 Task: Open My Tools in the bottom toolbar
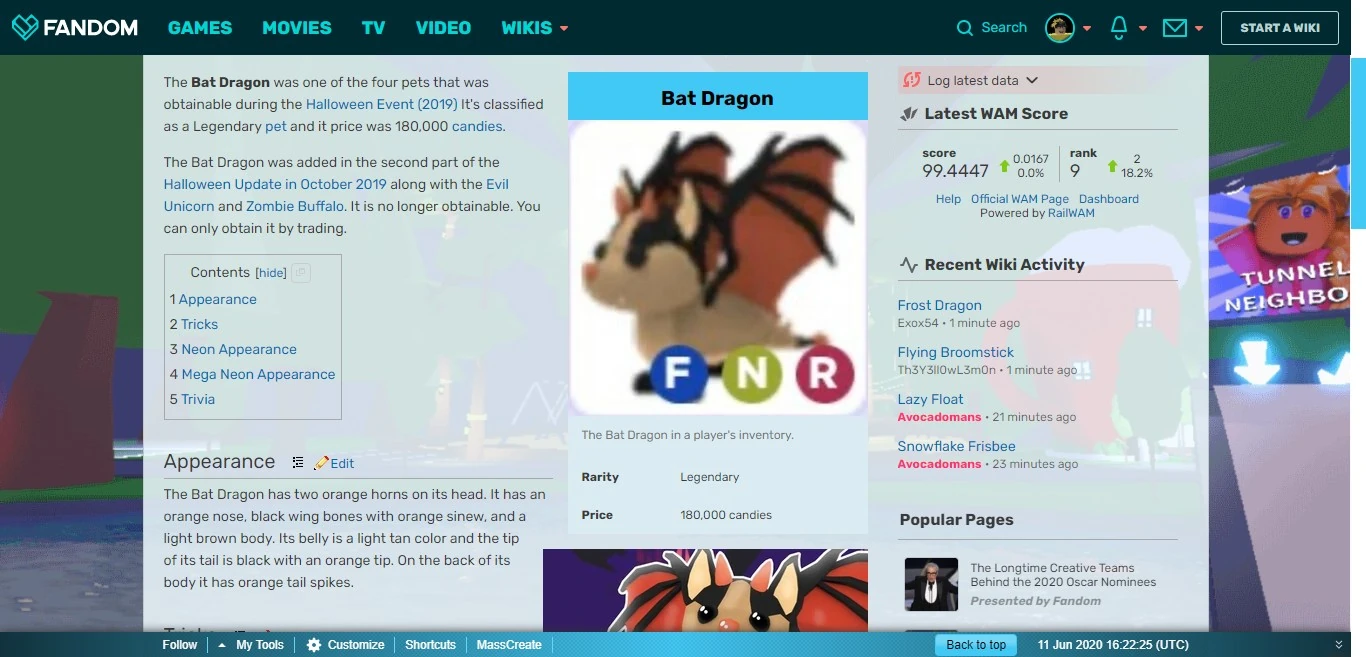[x=260, y=645]
